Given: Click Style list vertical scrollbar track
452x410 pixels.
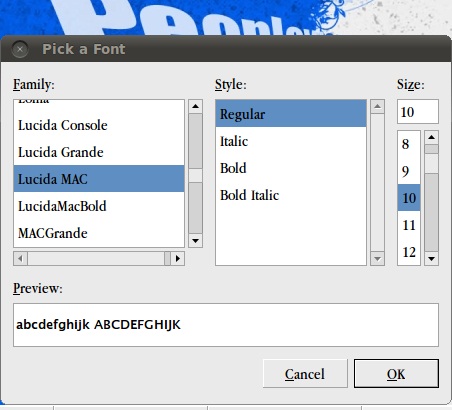Looking at the screenshot, I should click(377, 183).
